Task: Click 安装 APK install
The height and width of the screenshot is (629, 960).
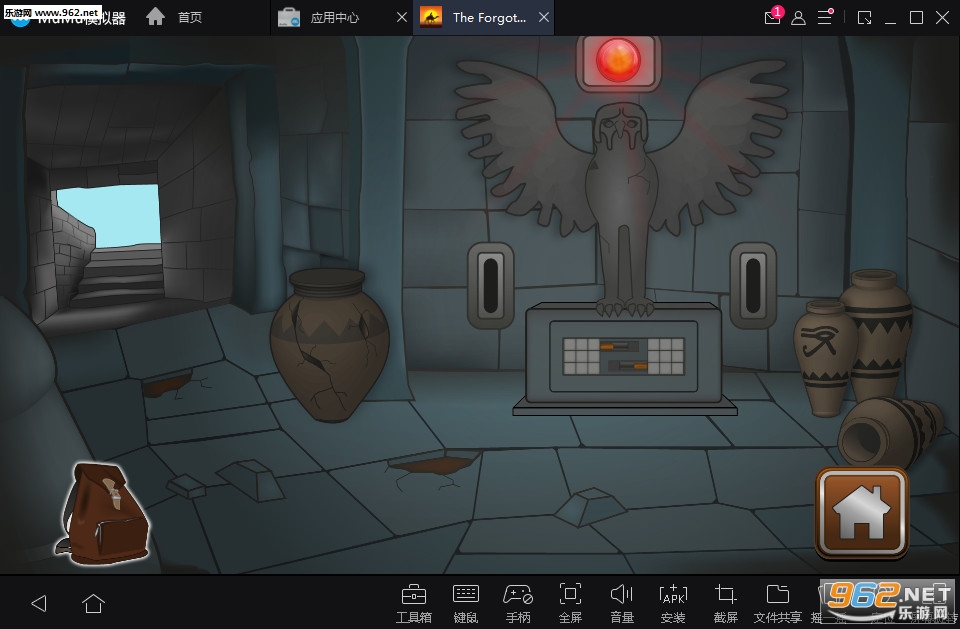Action: (673, 603)
